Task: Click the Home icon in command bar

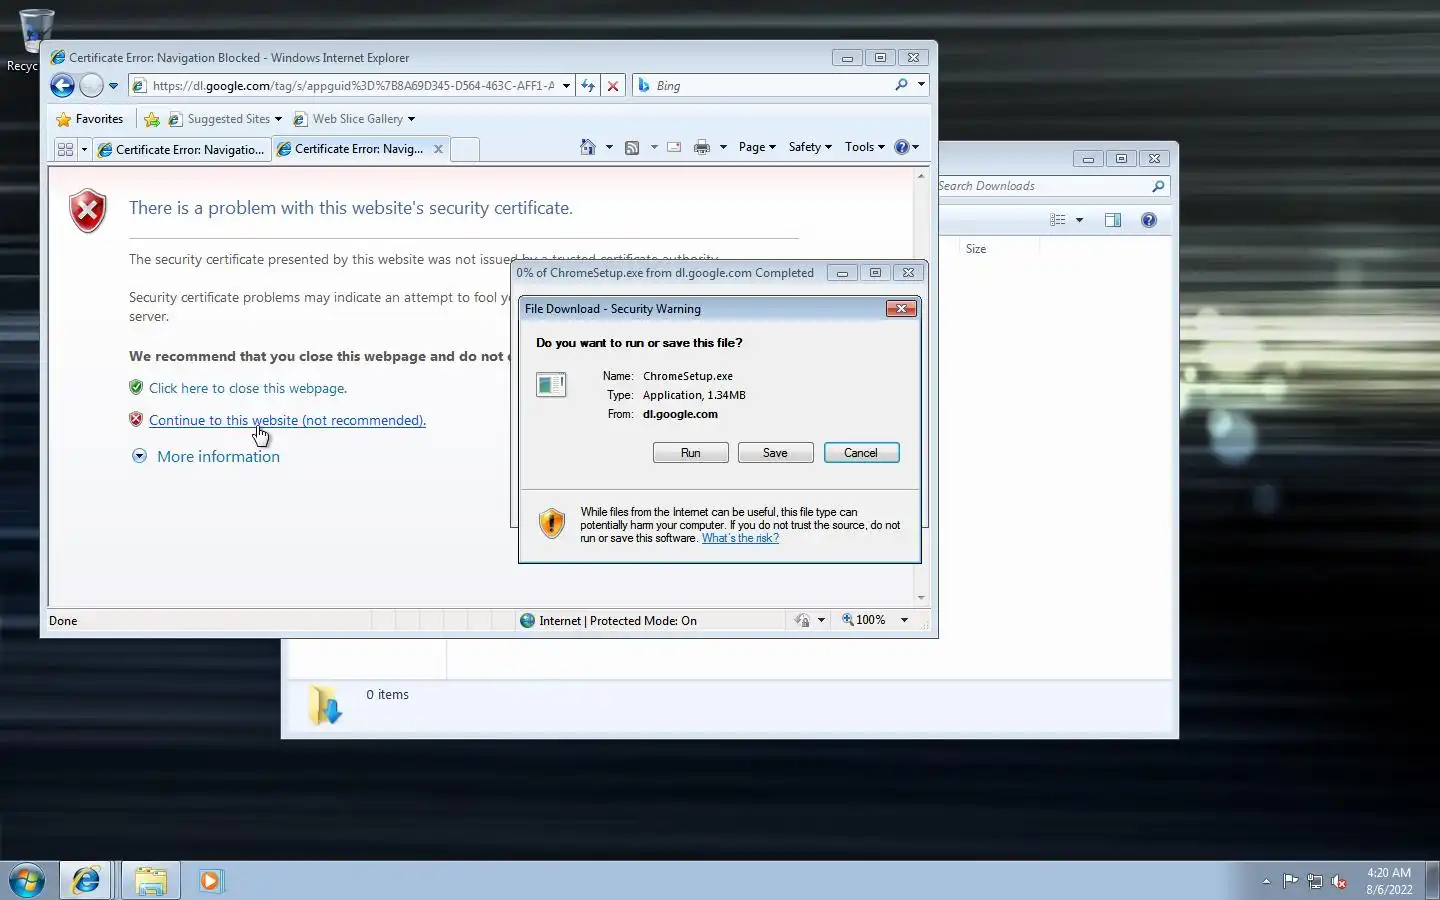Action: point(588,147)
